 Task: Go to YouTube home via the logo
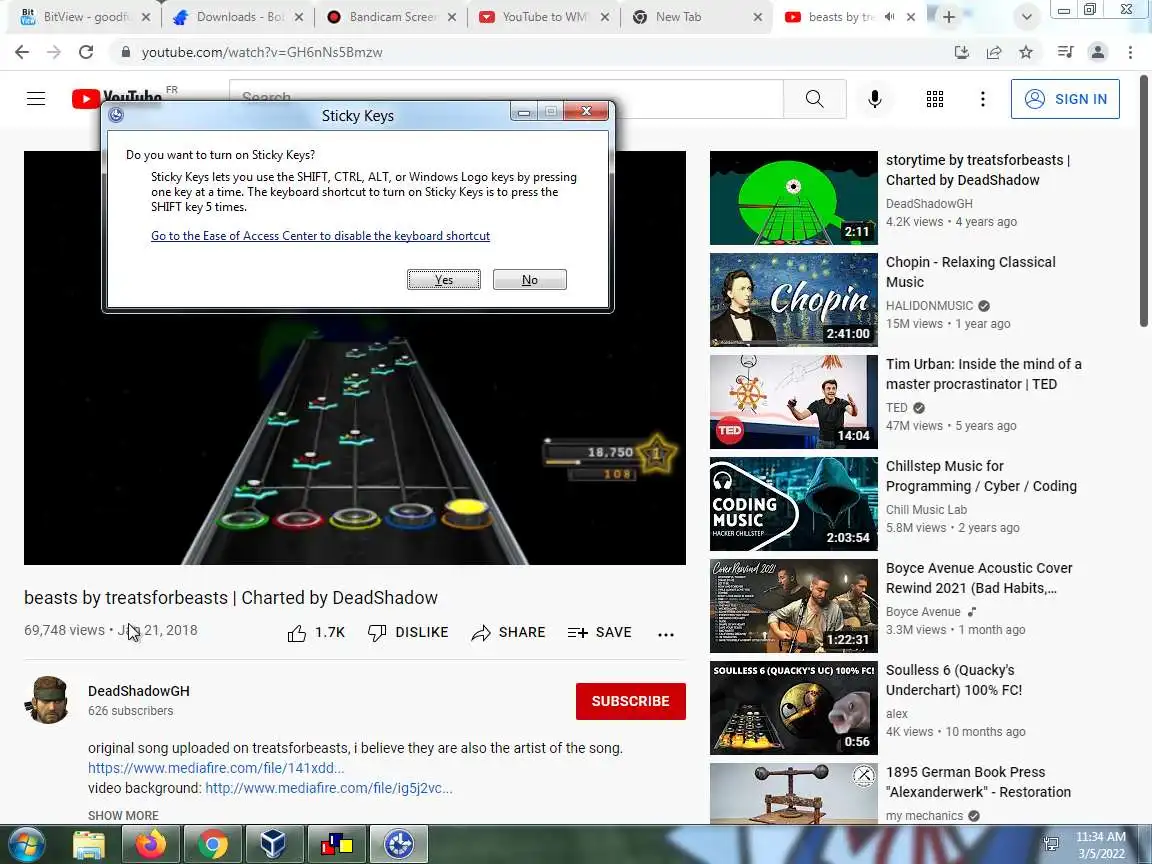click(x=118, y=98)
